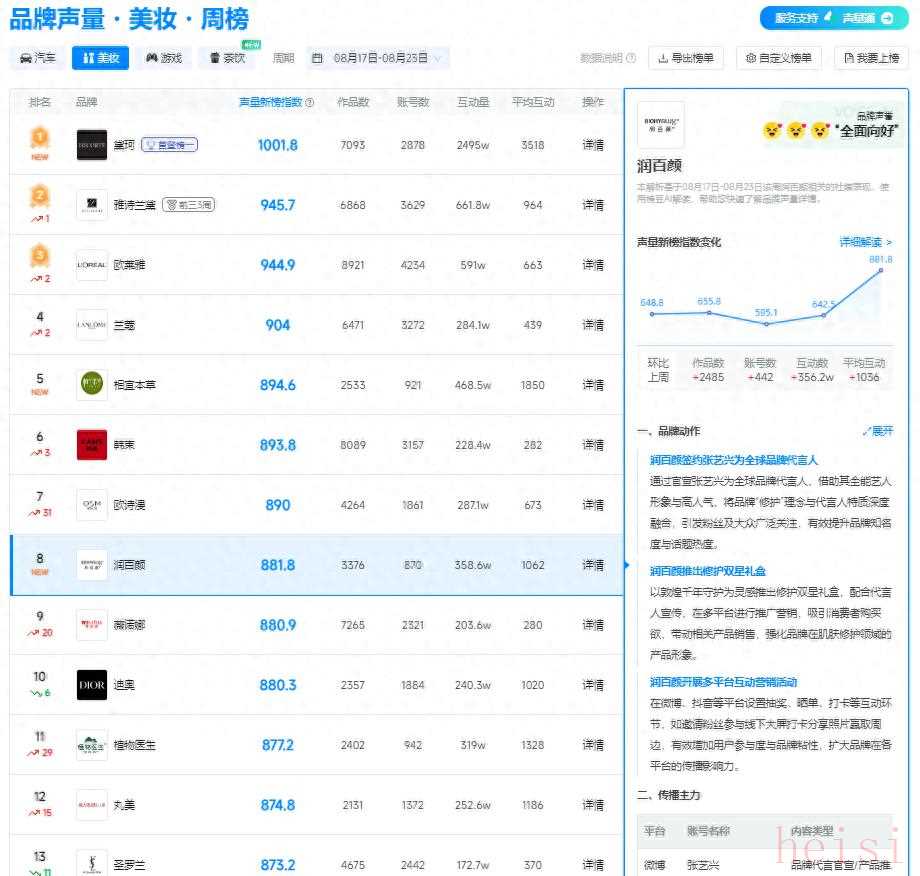
Task: Click the help icon next to 数据说明
Action: click(632, 59)
